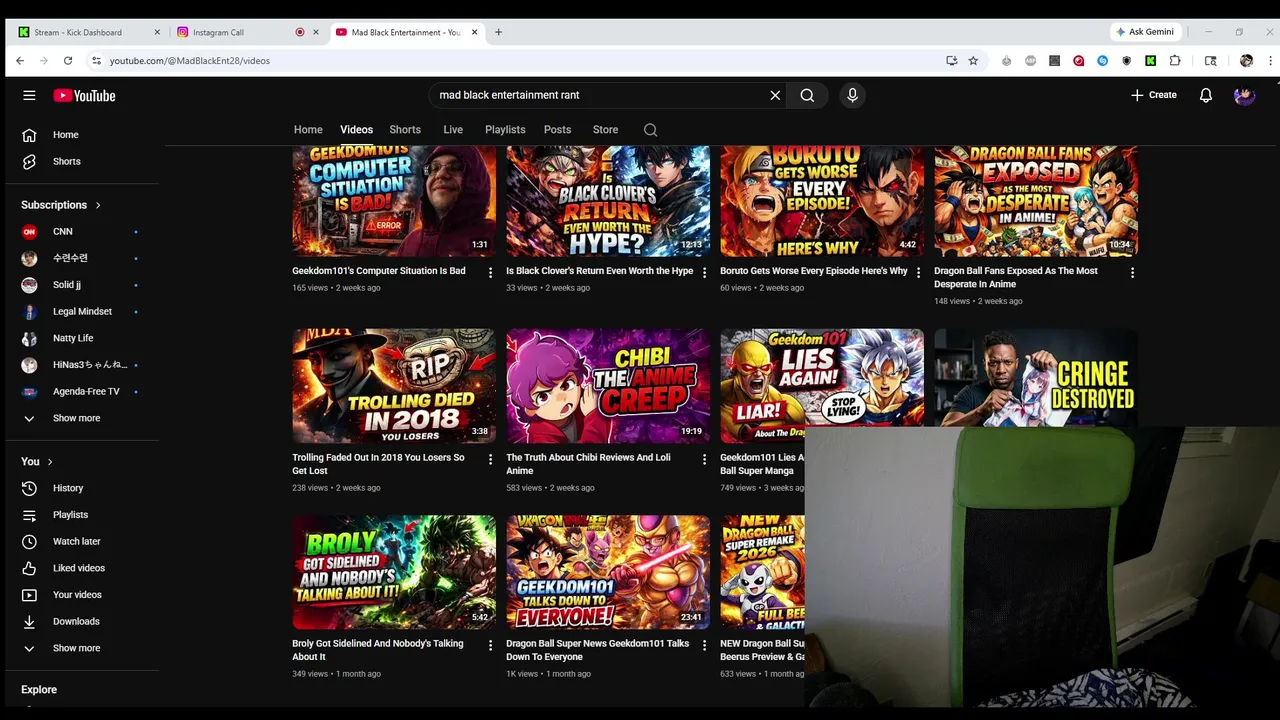Open the notifications bell
The width and height of the screenshot is (1280, 720).
pyautogui.click(x=1206, y=95)
